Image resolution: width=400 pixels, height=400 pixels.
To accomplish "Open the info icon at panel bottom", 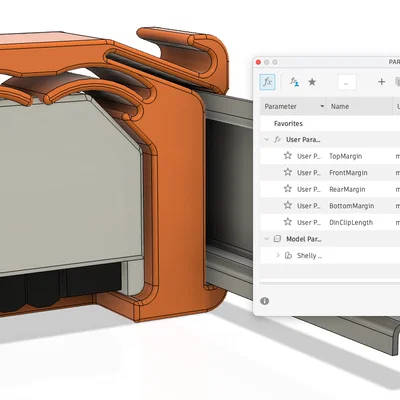I will coord(265,301).
